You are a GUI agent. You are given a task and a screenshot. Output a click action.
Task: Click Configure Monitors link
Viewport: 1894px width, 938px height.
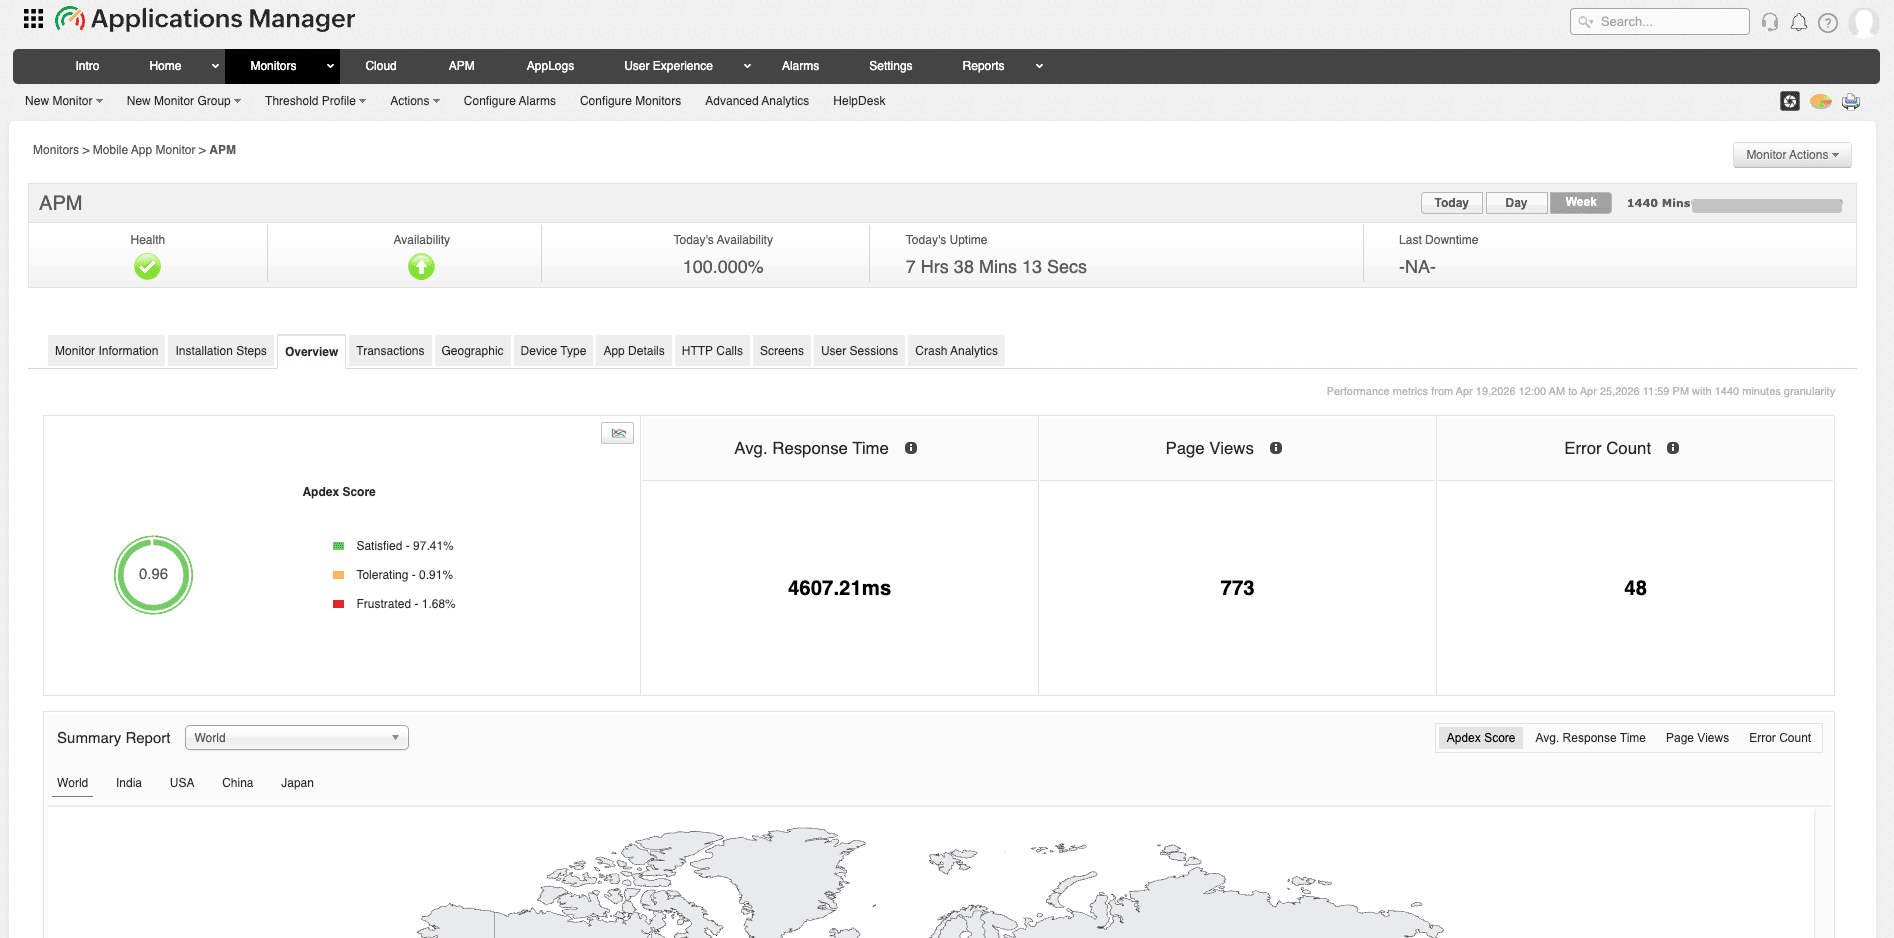(630, 101)
